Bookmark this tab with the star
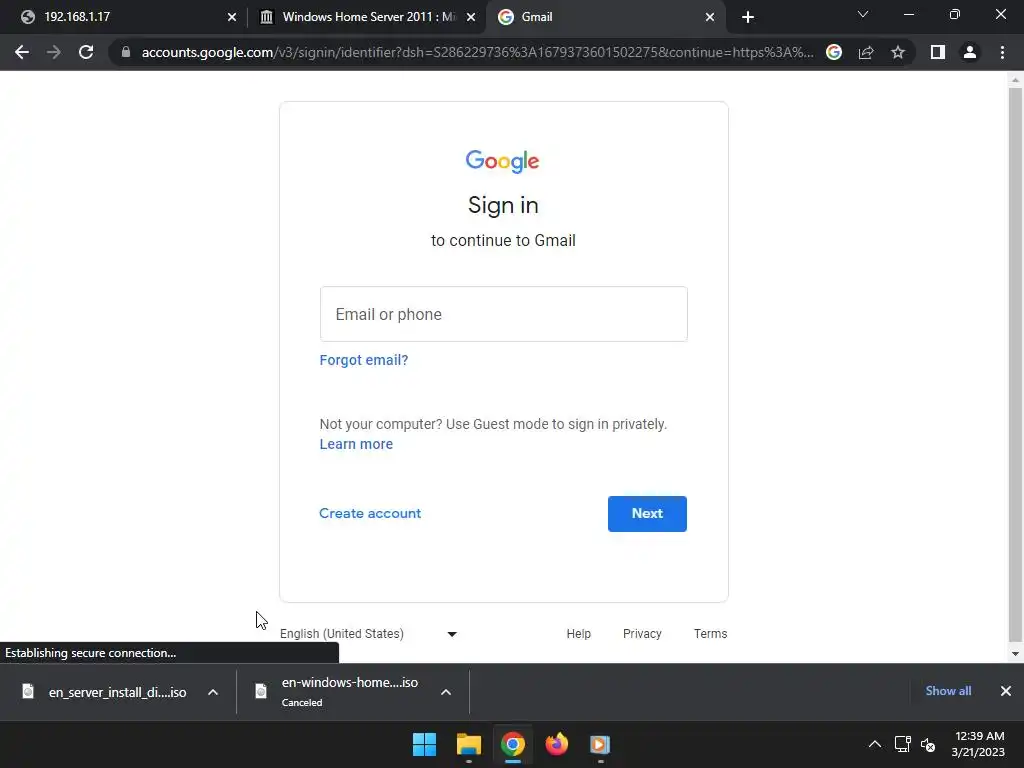 (x=898, y=52)
